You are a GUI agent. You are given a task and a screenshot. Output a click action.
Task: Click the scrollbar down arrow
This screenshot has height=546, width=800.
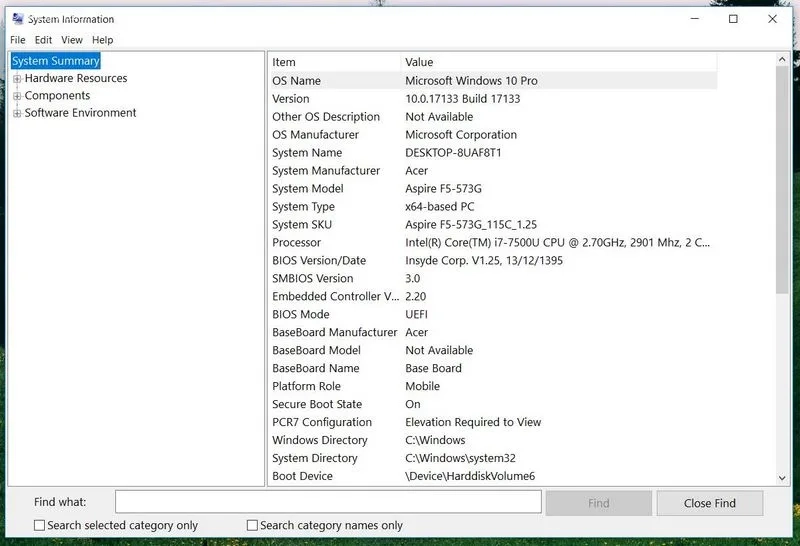point(782,478)
